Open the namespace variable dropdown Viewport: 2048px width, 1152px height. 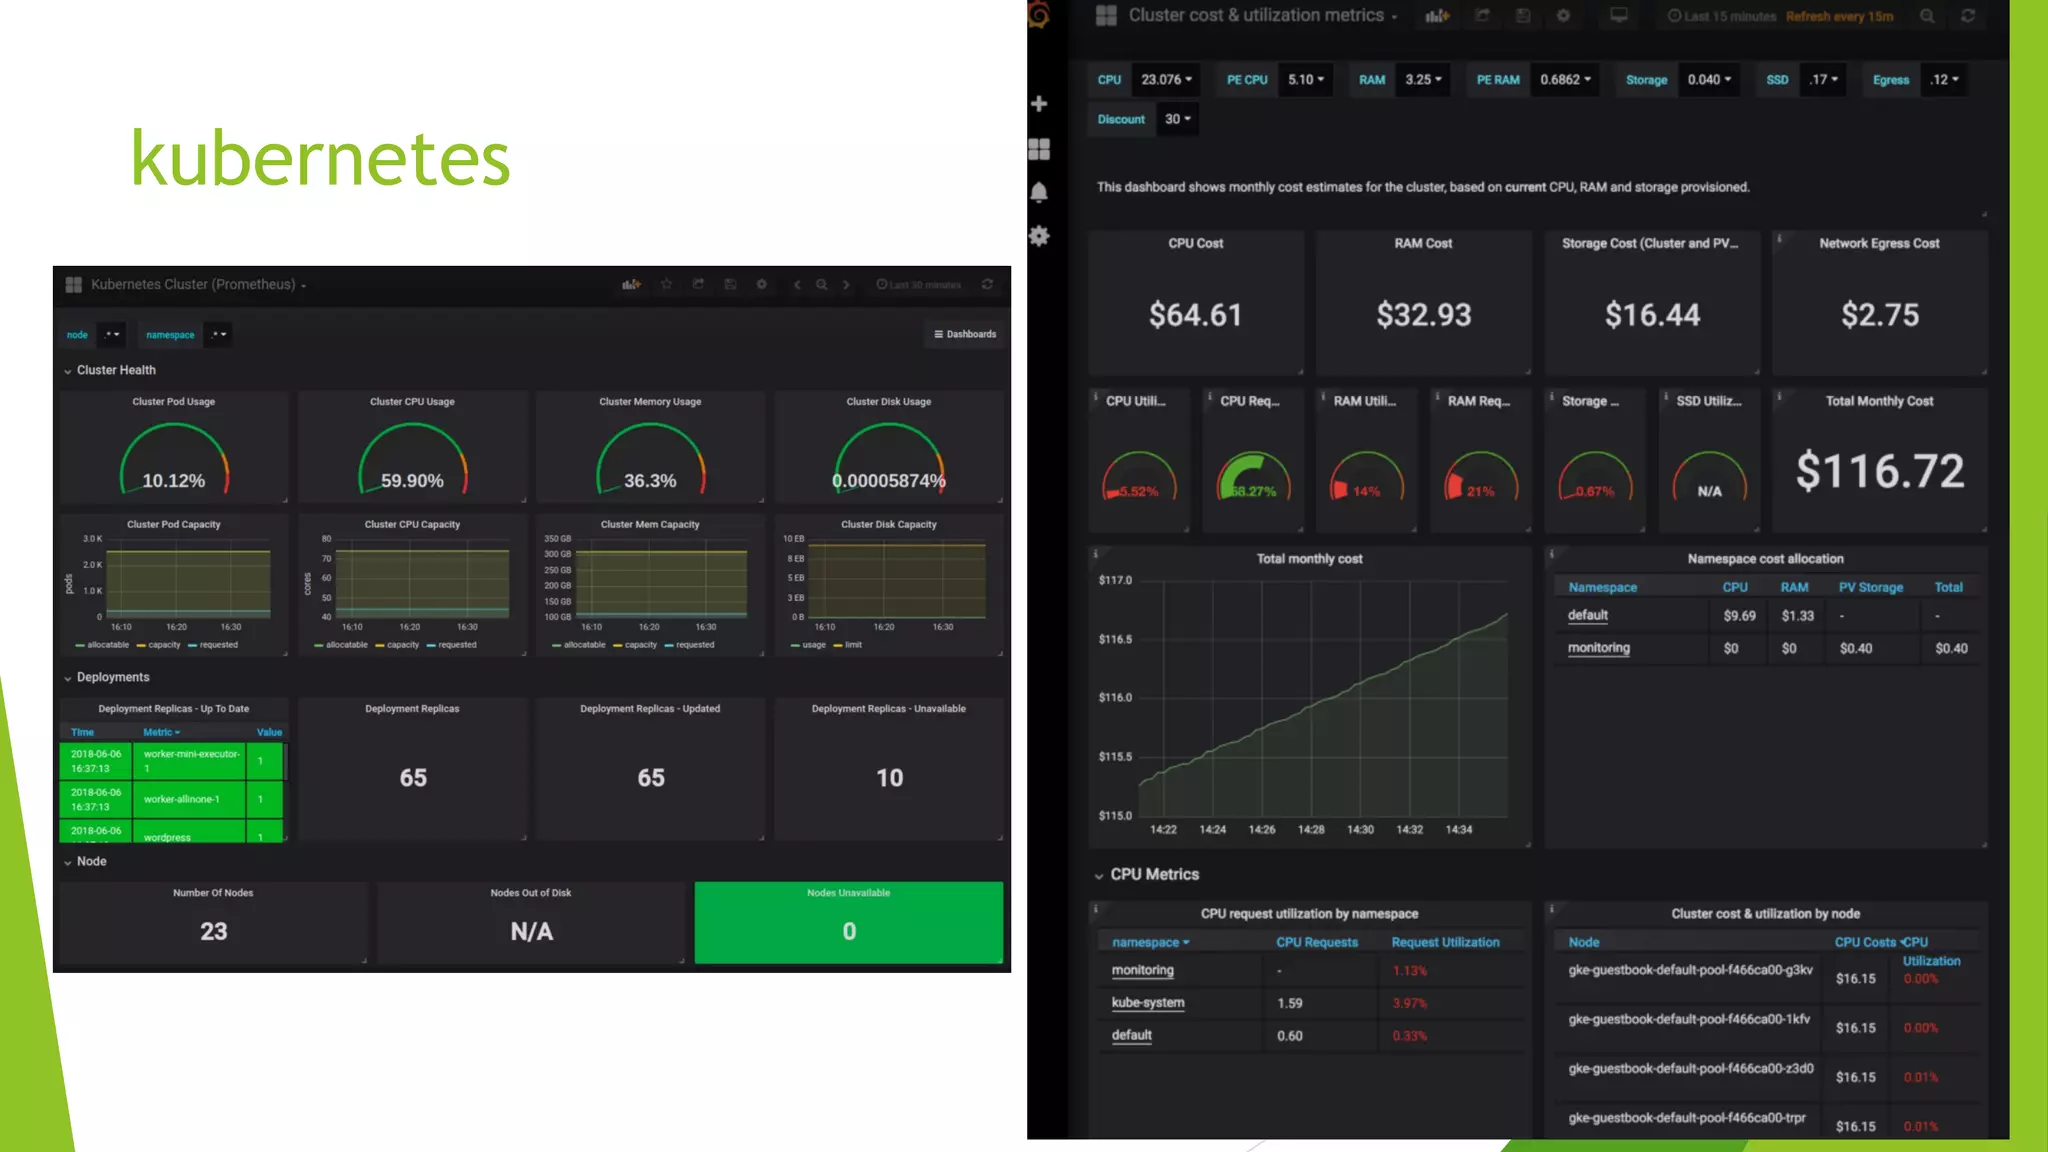click(218, 335)
